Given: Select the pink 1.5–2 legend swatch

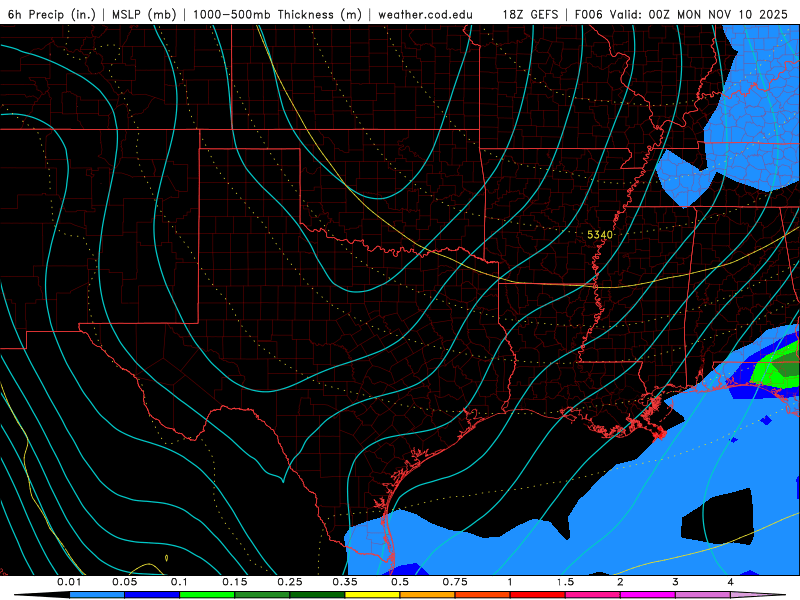Looking at the screenshot, I should (593, 595).
